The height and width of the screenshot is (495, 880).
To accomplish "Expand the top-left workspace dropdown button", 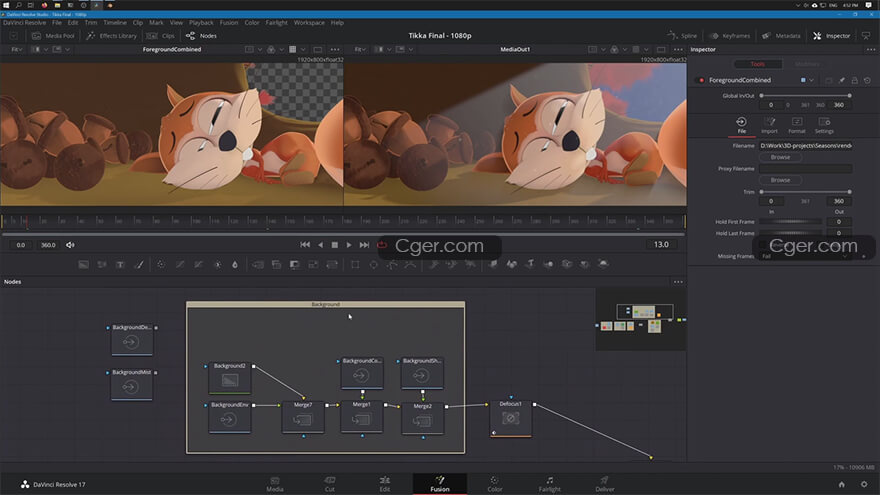I will tap(13, 35).
